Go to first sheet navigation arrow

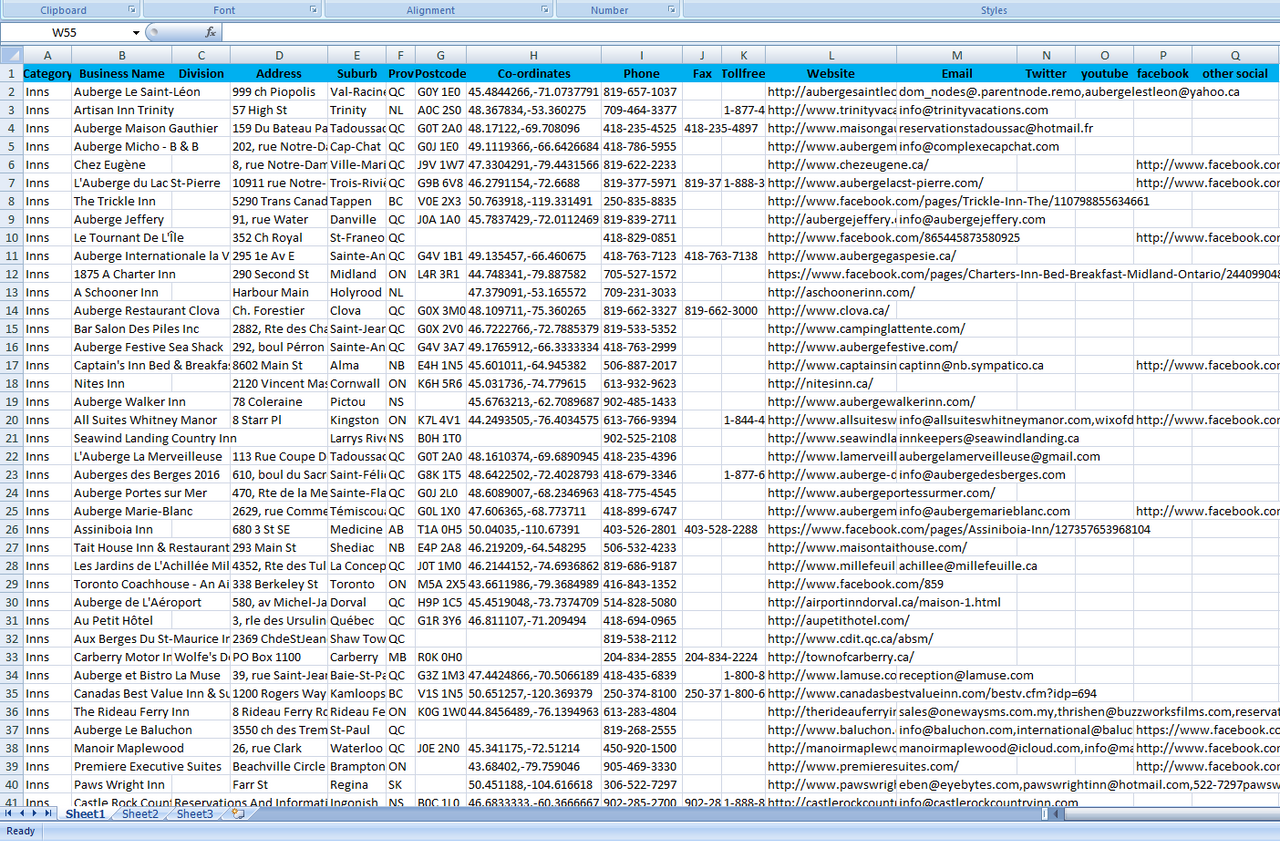(x=9, y=814)
